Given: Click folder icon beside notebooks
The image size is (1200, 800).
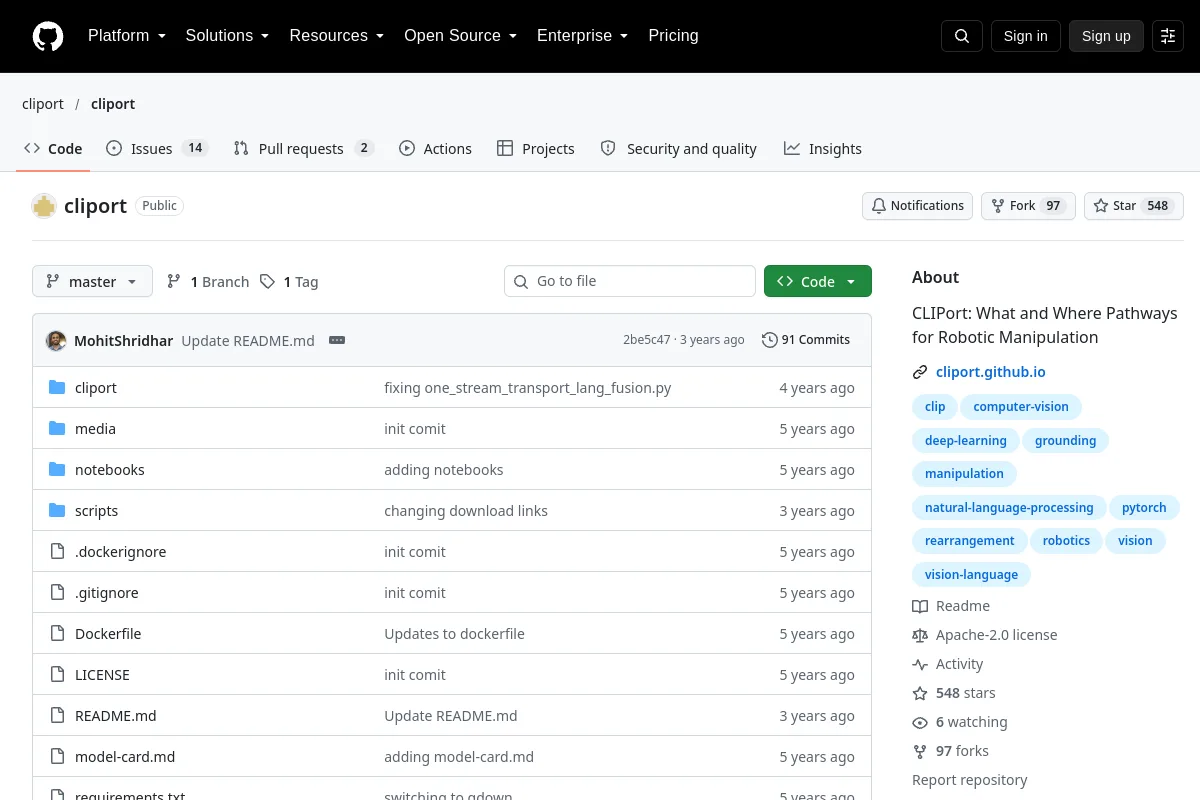Looking at the screenshot, I should 57,470.
